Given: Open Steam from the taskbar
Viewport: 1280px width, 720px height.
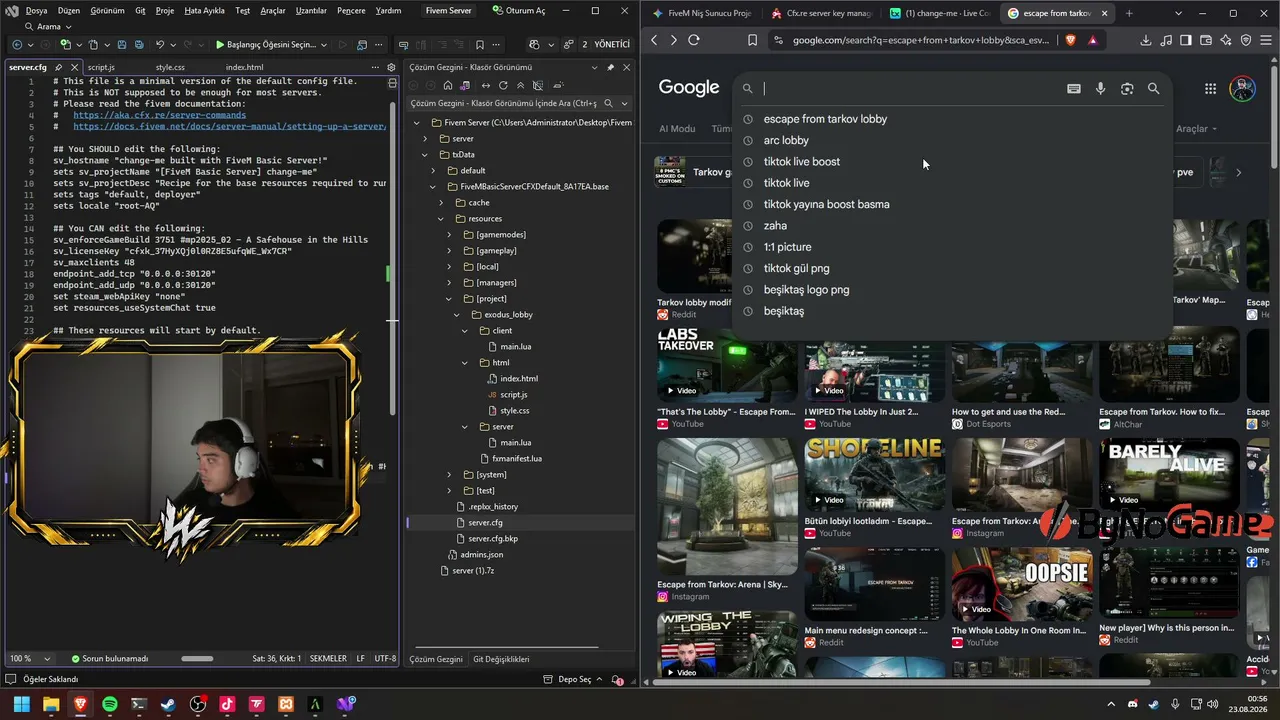Looking at the screenshot, I should tap(168, 704).
